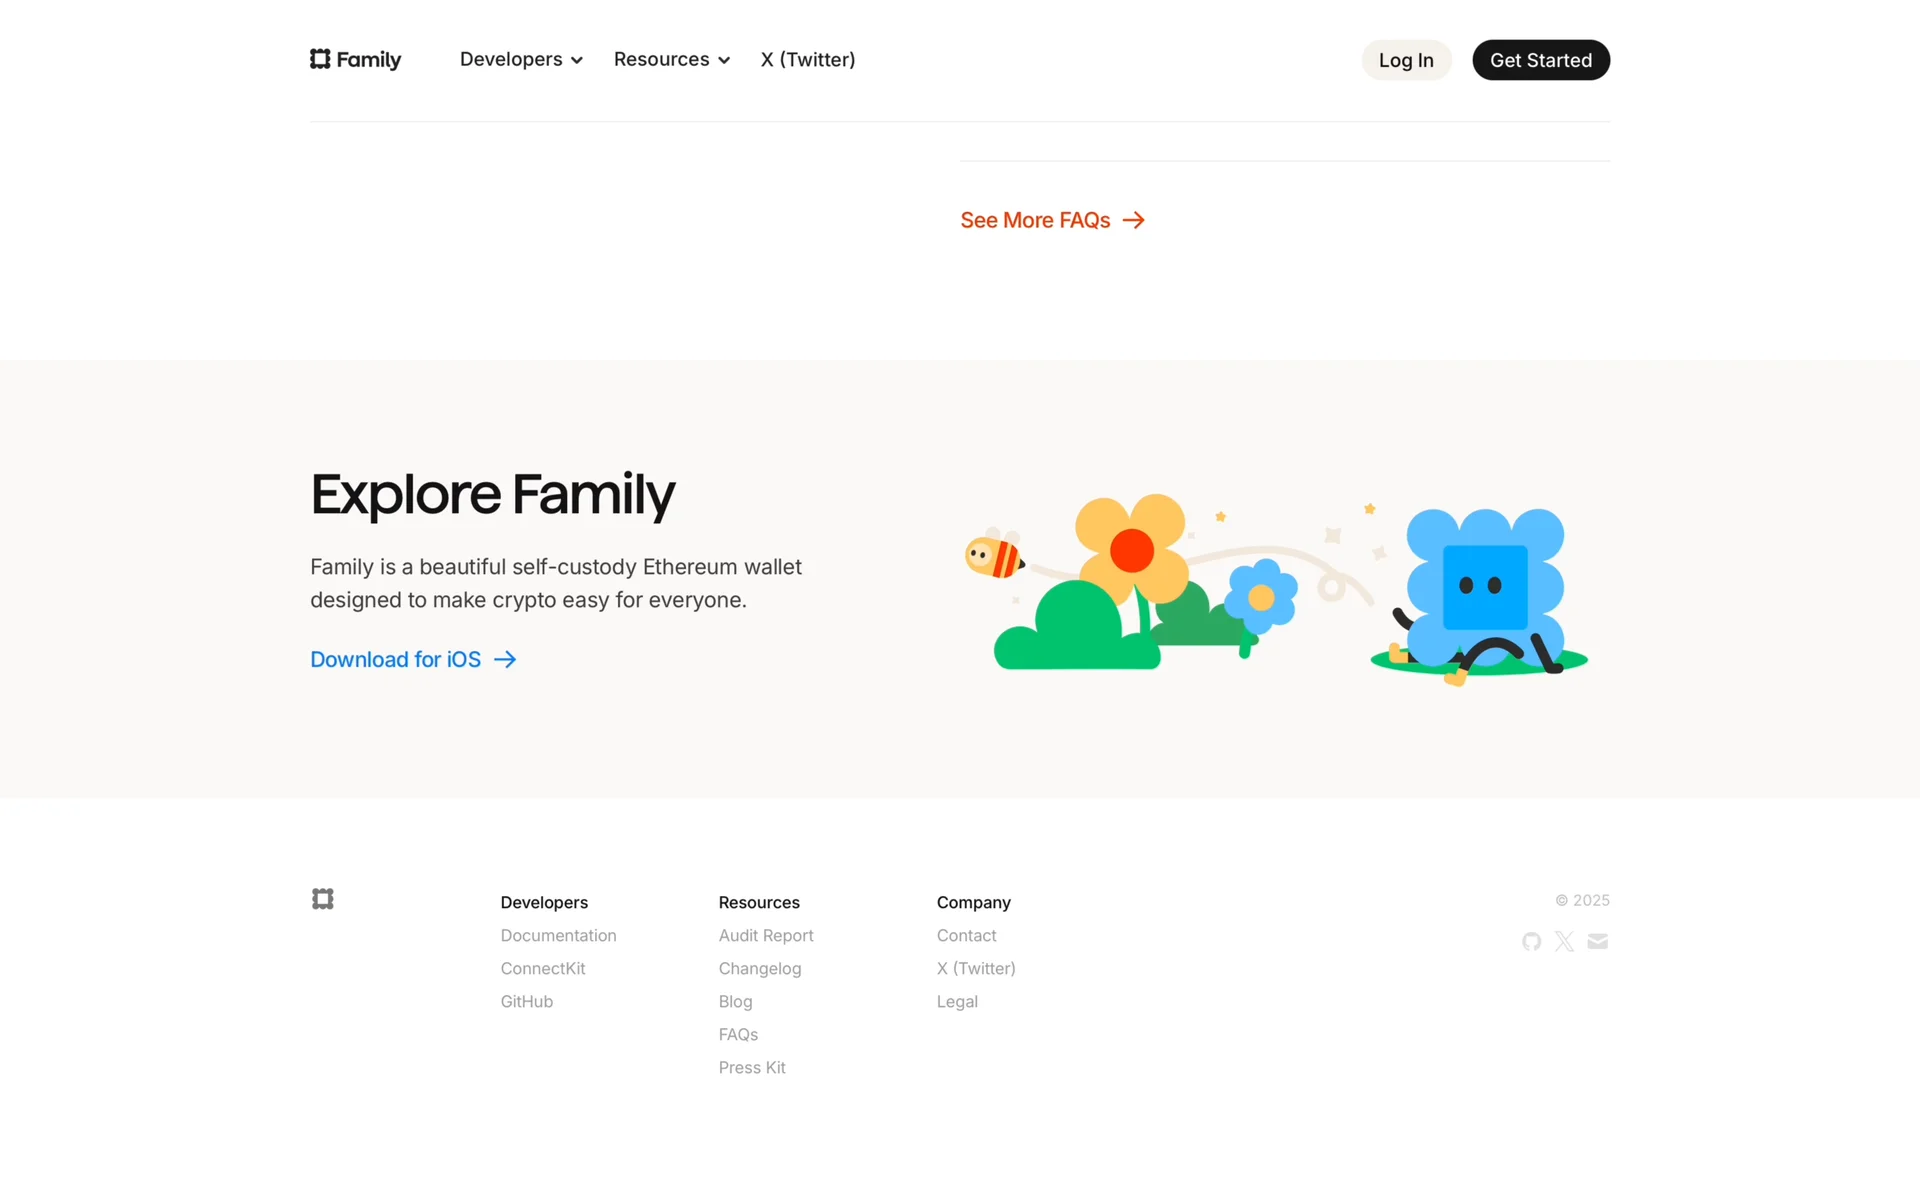Image resolution: width=1920 pixels, height=1200 pixels.
Task: Open X (Twitter) link in top navigation
Action: (807, 60)
